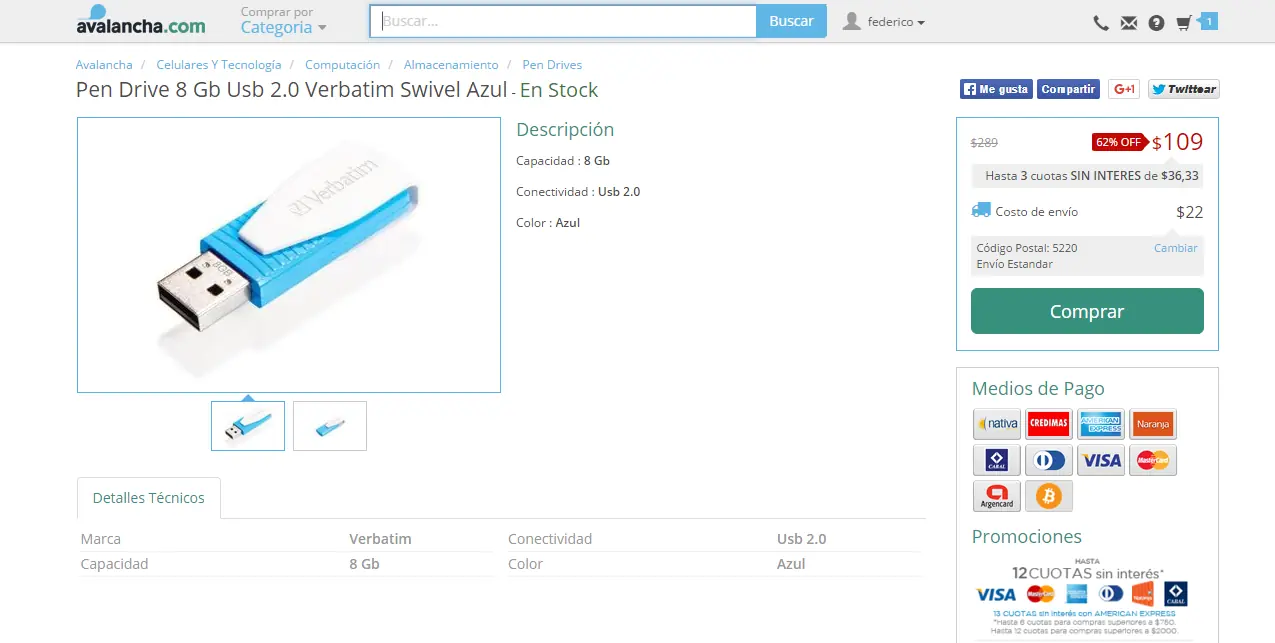1275x643 pixels.
Task: Click the green Comprar button
Action: [1087, 311]
